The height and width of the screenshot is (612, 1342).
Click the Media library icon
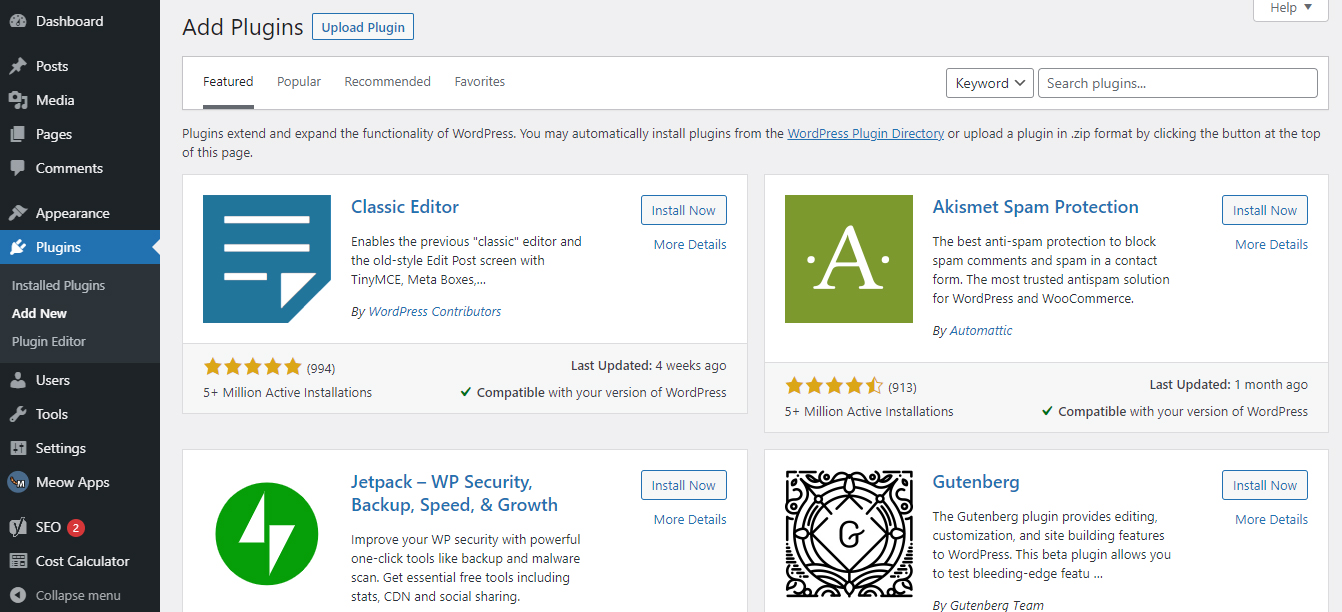(18, 100)
